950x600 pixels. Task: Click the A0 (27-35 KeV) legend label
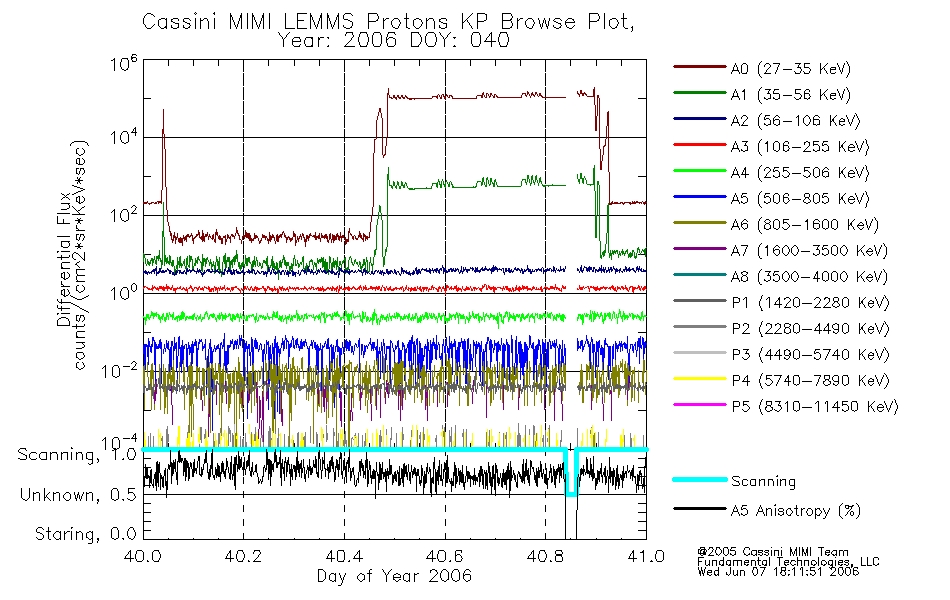[790, 68]
